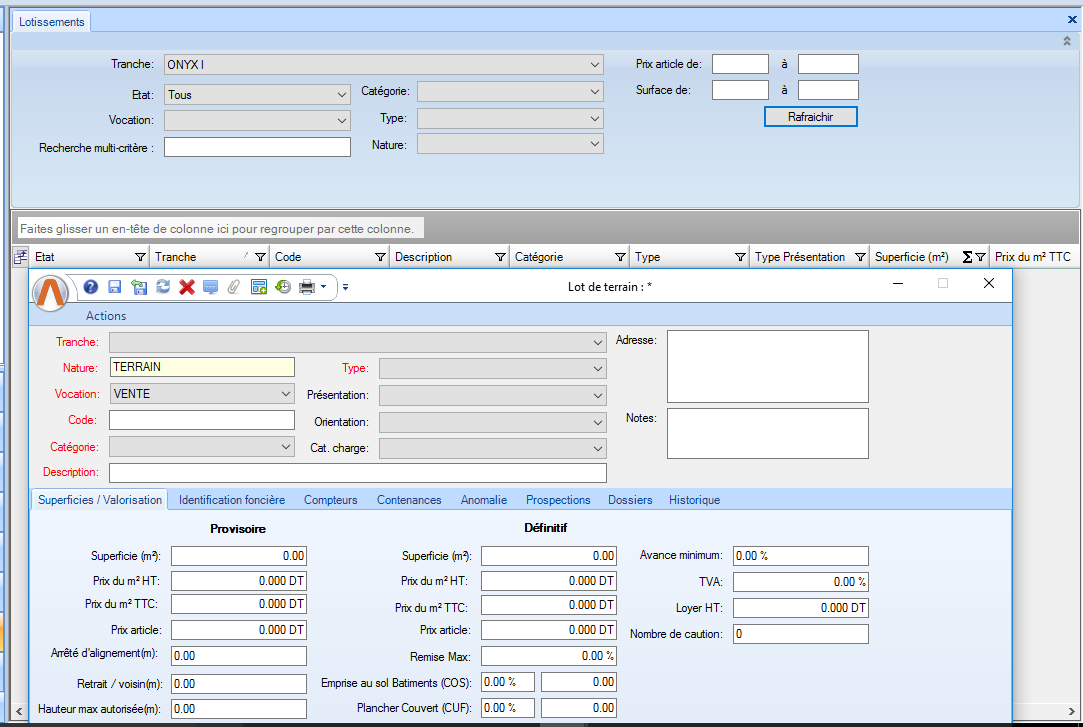Click the orange application logo button
The height and width of the screenshot is (727, 1083).
point(51,291)
